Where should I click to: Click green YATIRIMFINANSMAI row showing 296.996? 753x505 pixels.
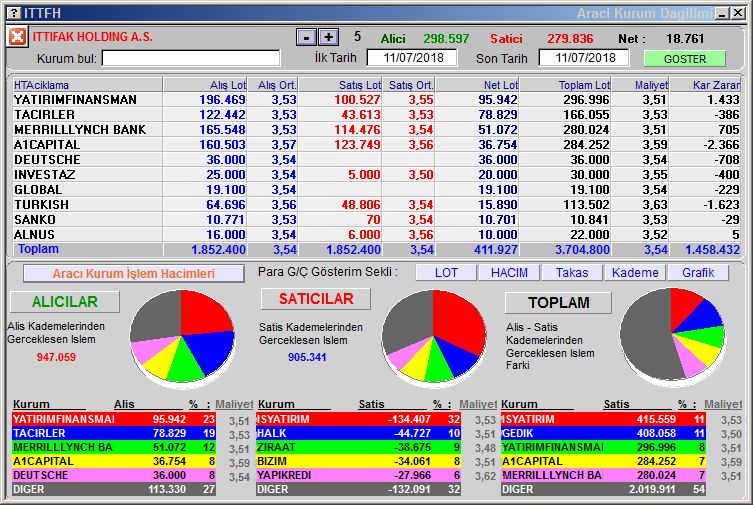click(604, 447)
